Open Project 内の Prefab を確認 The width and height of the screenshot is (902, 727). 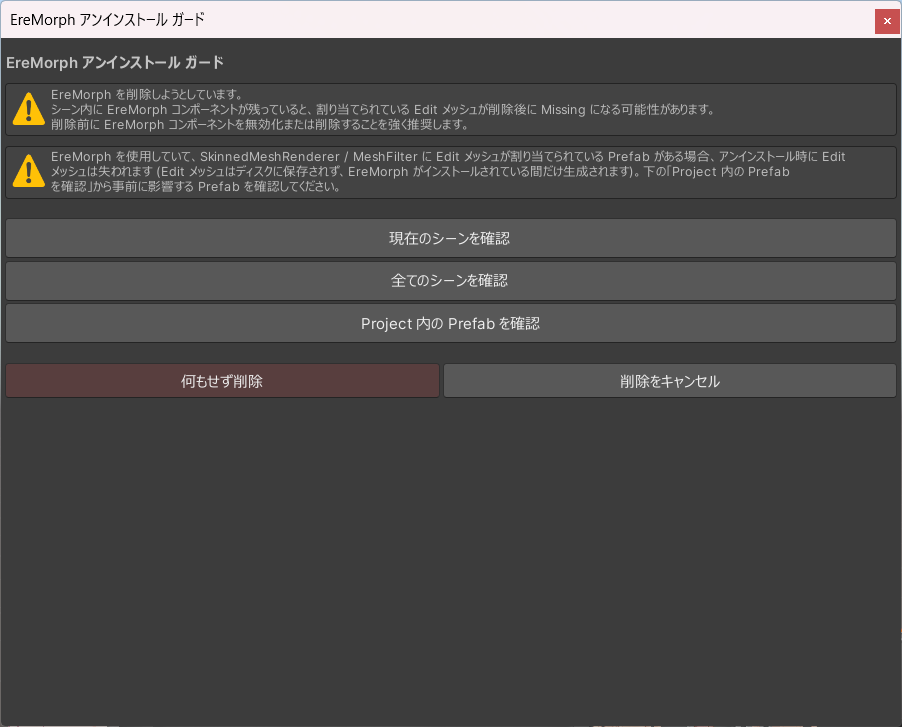(x=450, y=323)
